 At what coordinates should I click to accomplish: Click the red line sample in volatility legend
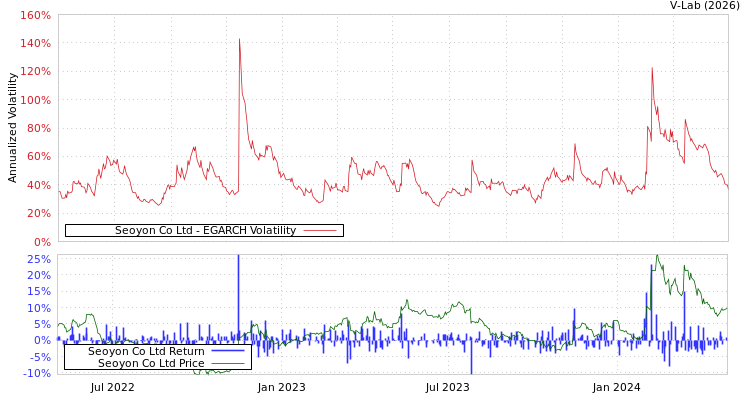[x=319, y=230]
